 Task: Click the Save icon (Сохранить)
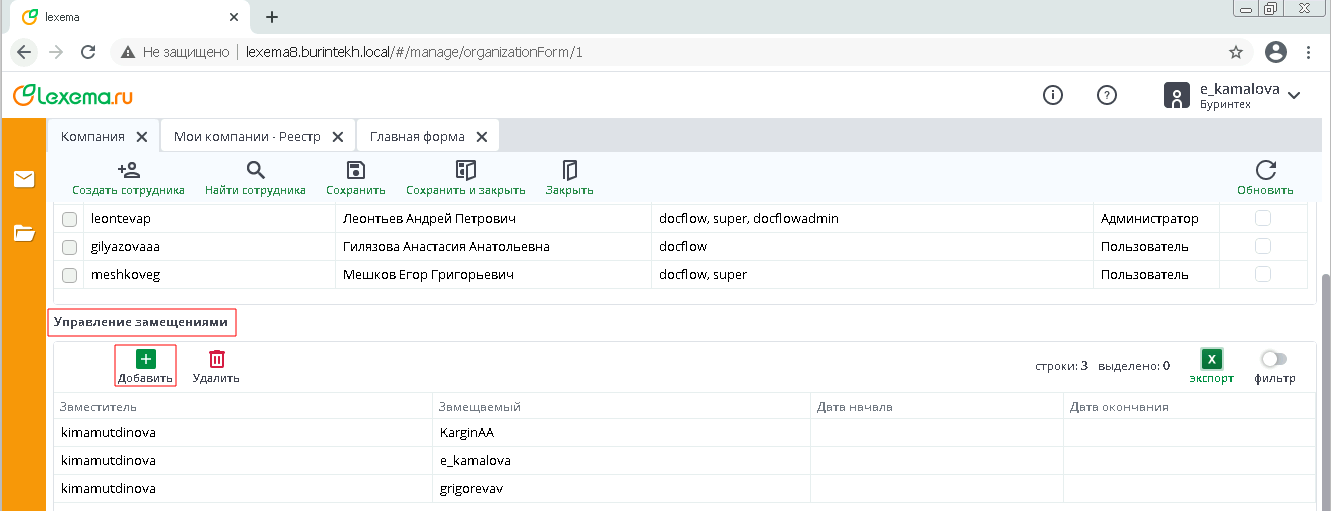point(355,171)
